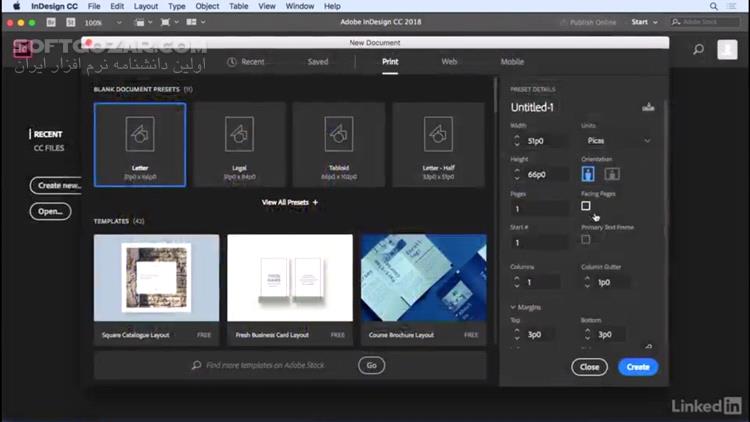Open the Layout menu
Viewport: 750px width, 422px height.
coord(145,6)
